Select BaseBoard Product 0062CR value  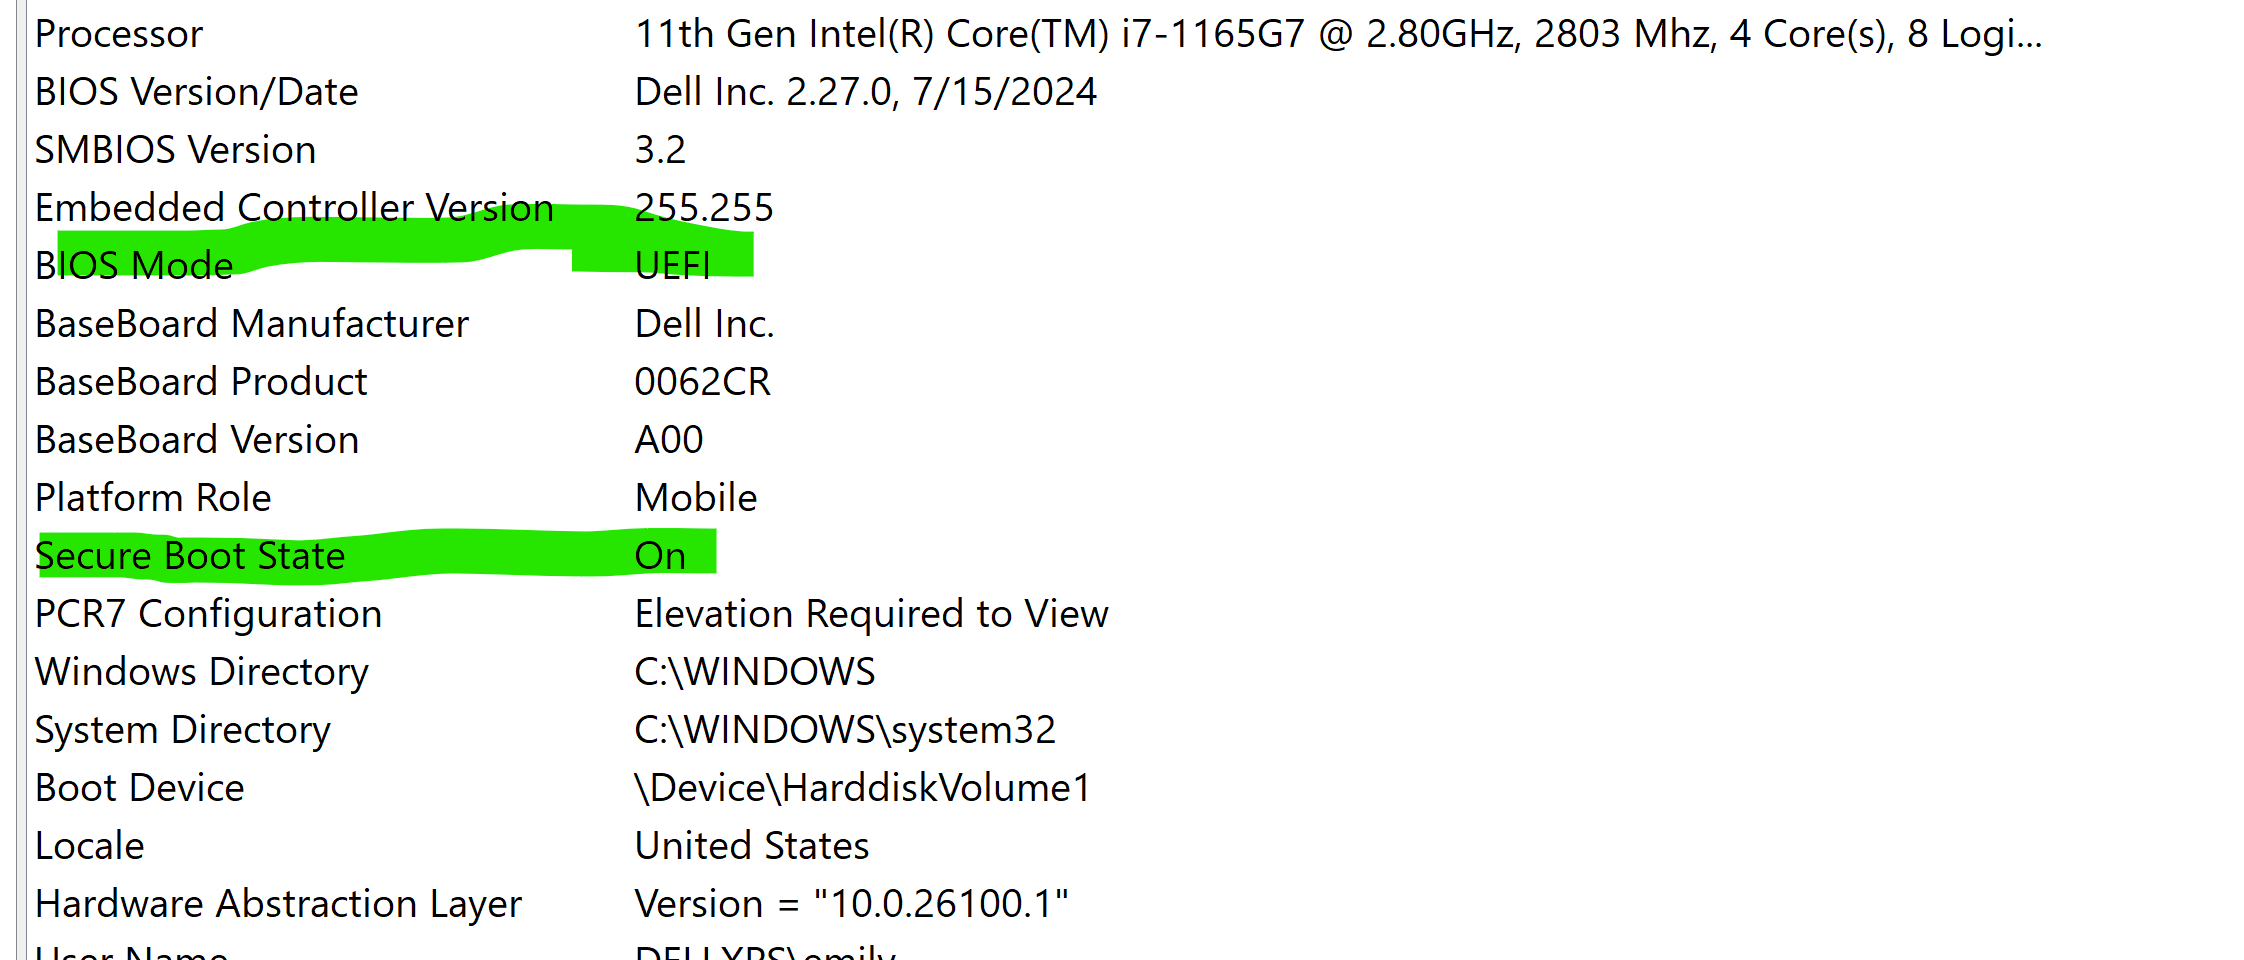[703, 382]
